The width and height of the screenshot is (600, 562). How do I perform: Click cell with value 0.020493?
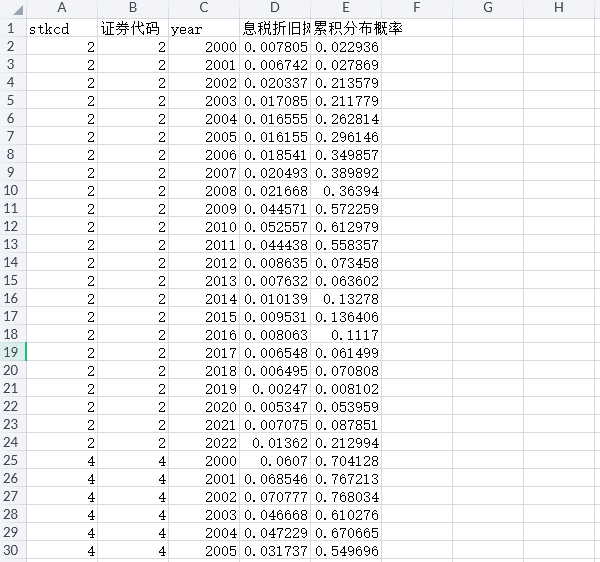pyautogui.click(x=275, y=173)
